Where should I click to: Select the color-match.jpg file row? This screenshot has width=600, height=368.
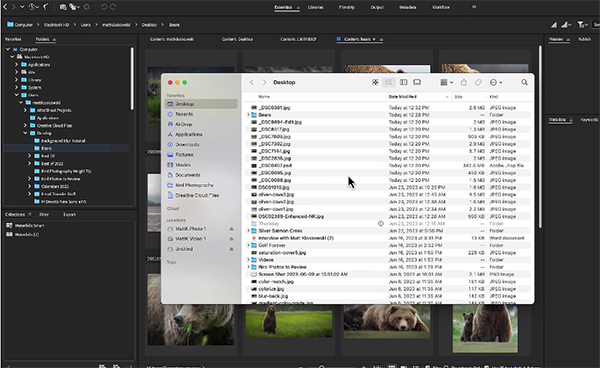point(387,282)
